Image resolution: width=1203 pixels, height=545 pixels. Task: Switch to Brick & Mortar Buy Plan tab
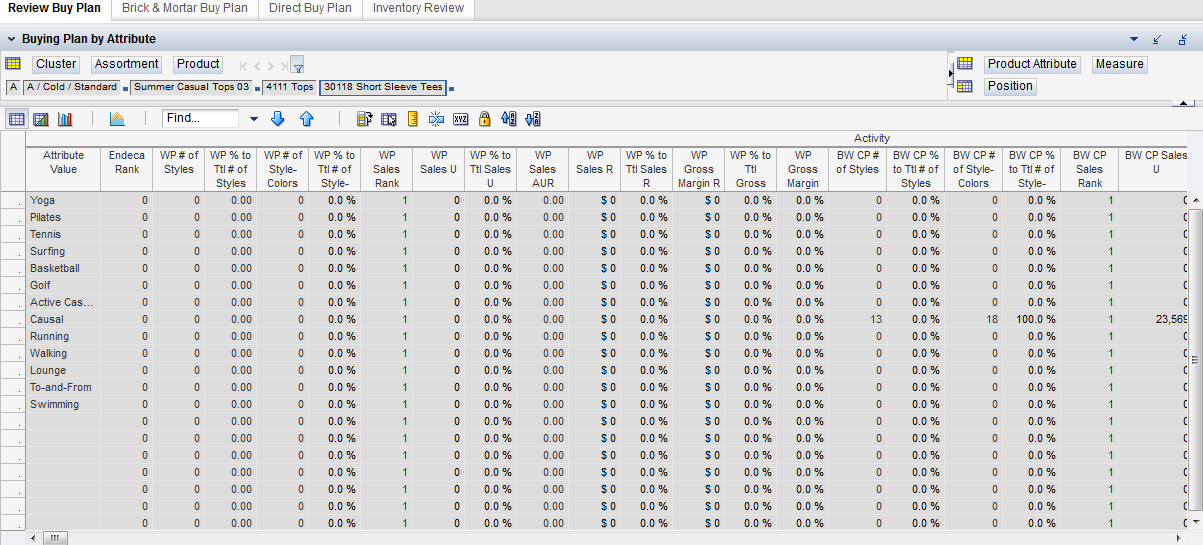(x=185, y=8)
